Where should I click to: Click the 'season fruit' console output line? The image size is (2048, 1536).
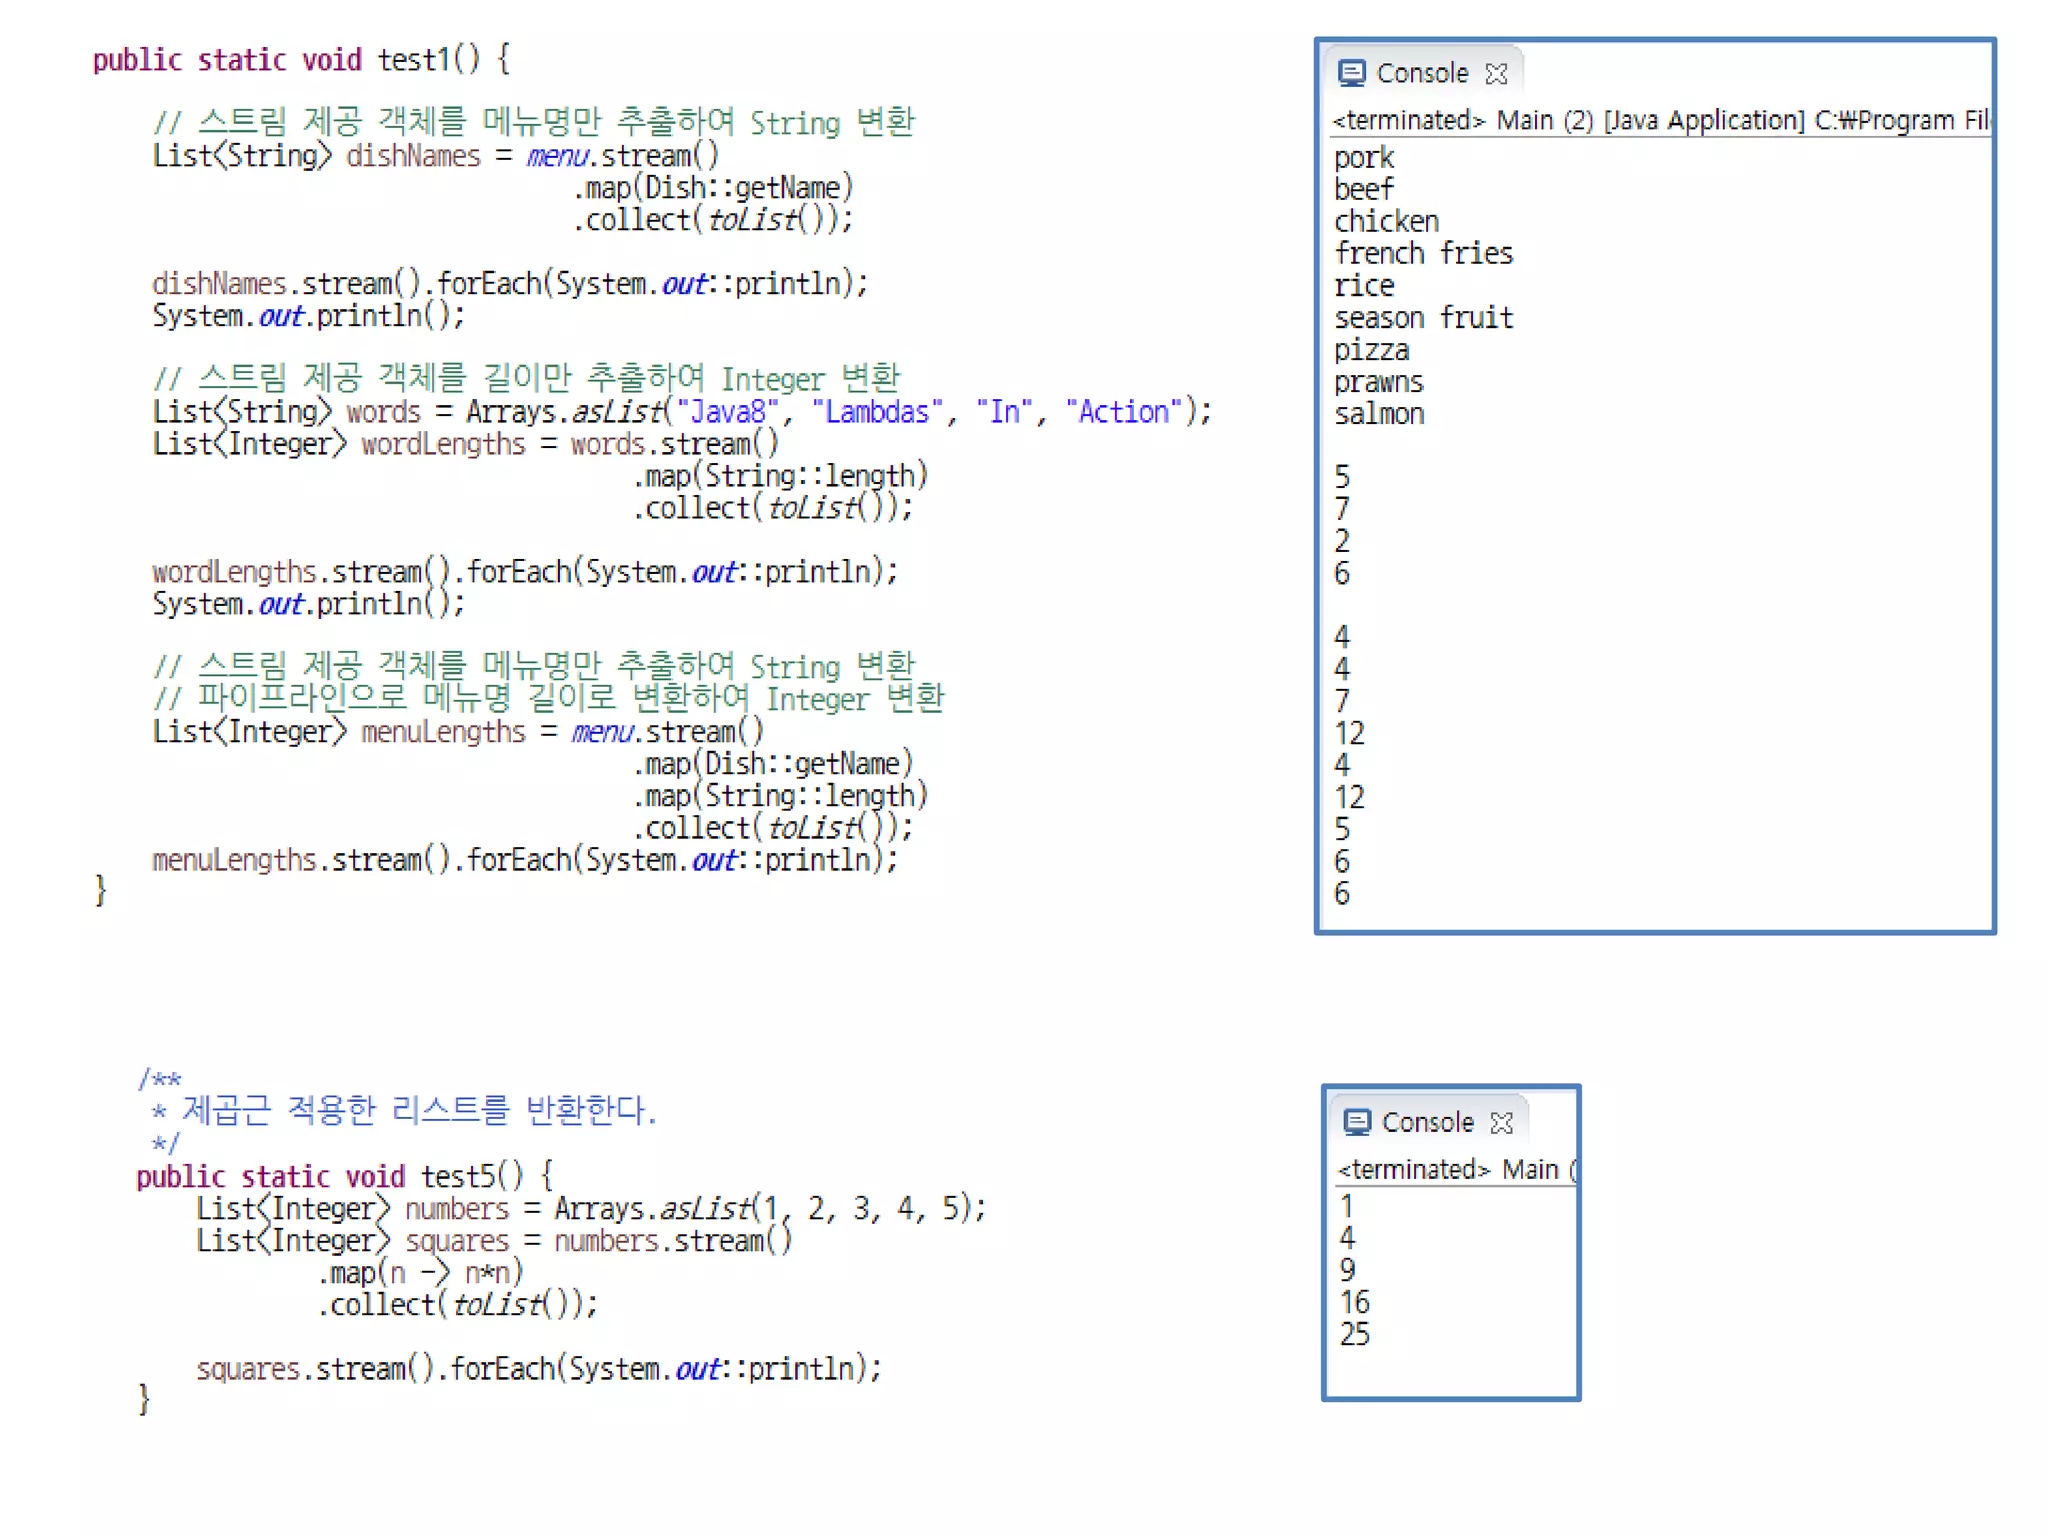(1423, 318)
